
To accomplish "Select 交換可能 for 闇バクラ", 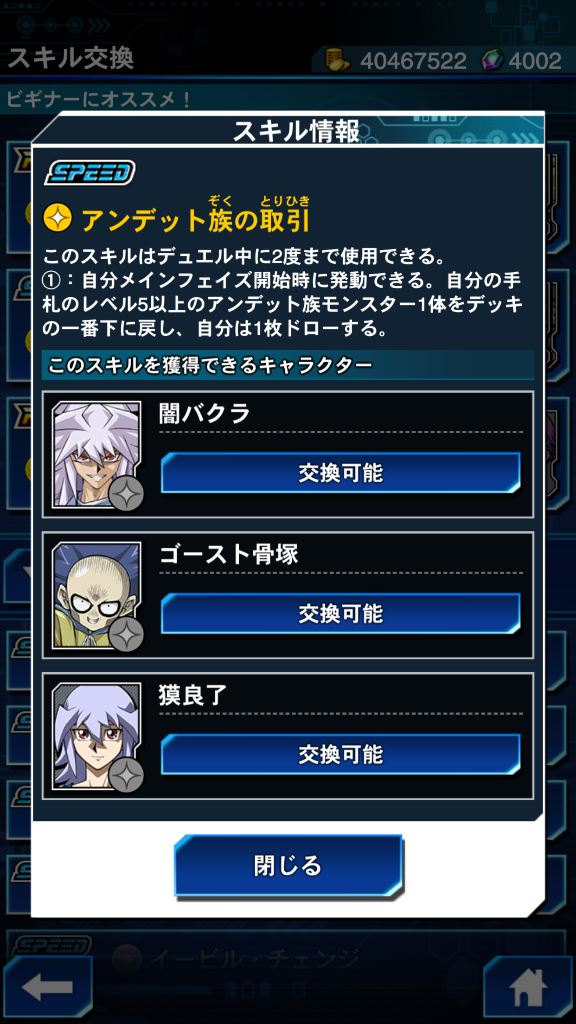I will click(x=340, y=472).
